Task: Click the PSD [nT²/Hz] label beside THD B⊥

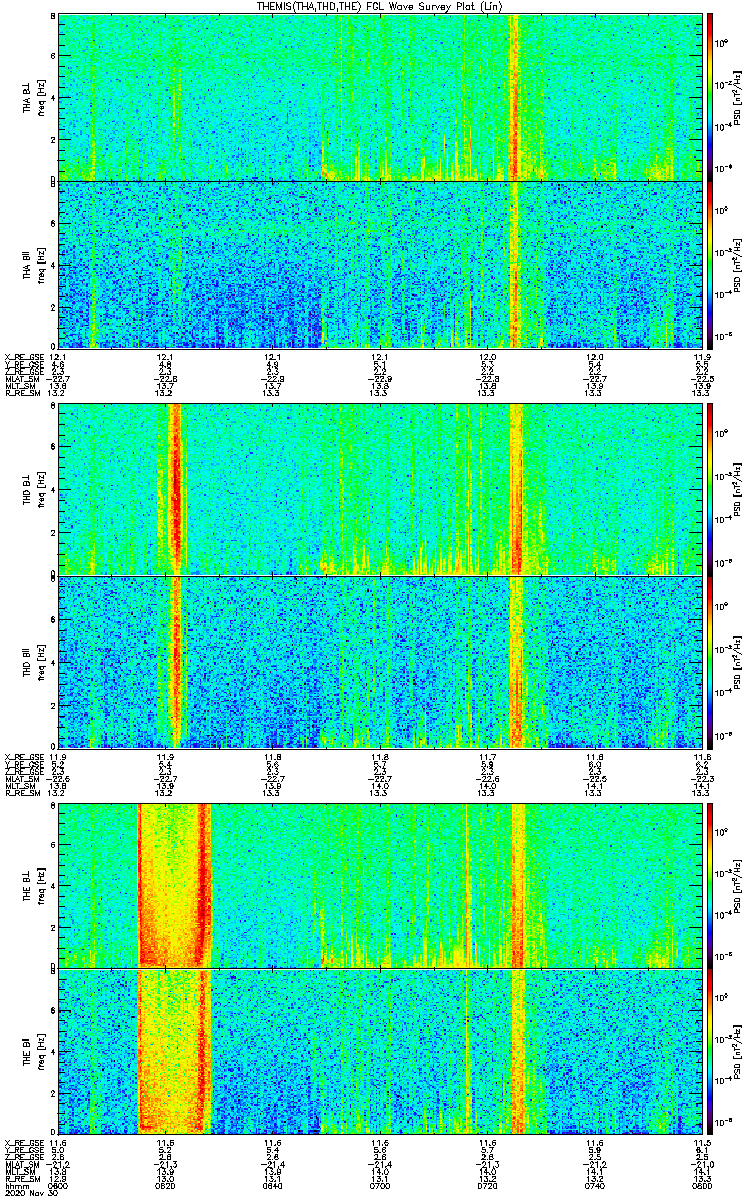Action: [738, 489]
